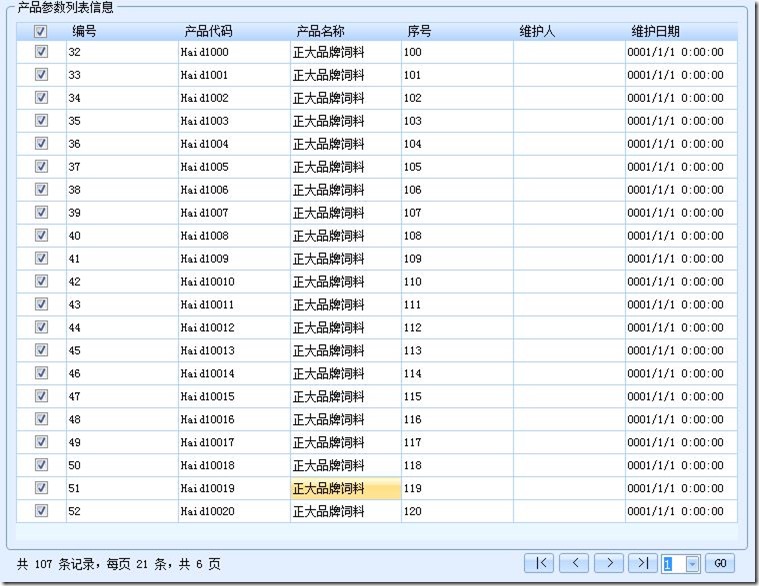Image resolution: width=759 pixels, height=586 pixels.
Task: Open the page number dropdown
Action: tap(693, 564)
